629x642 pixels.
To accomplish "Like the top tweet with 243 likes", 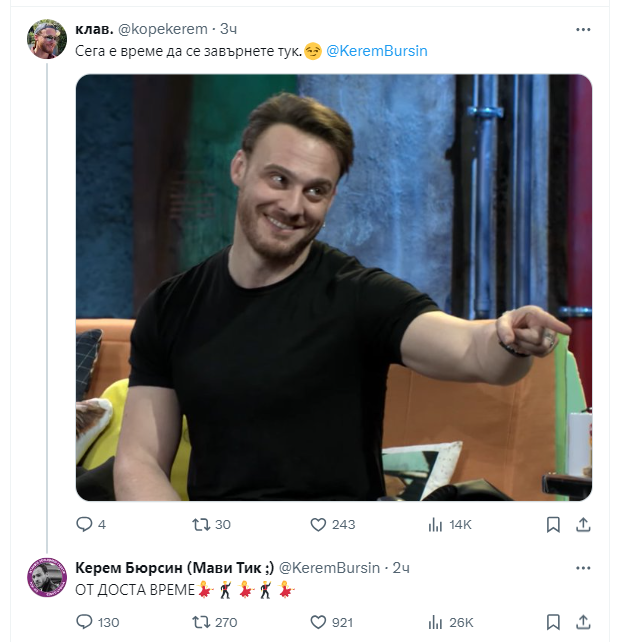I will coord(319,524).
